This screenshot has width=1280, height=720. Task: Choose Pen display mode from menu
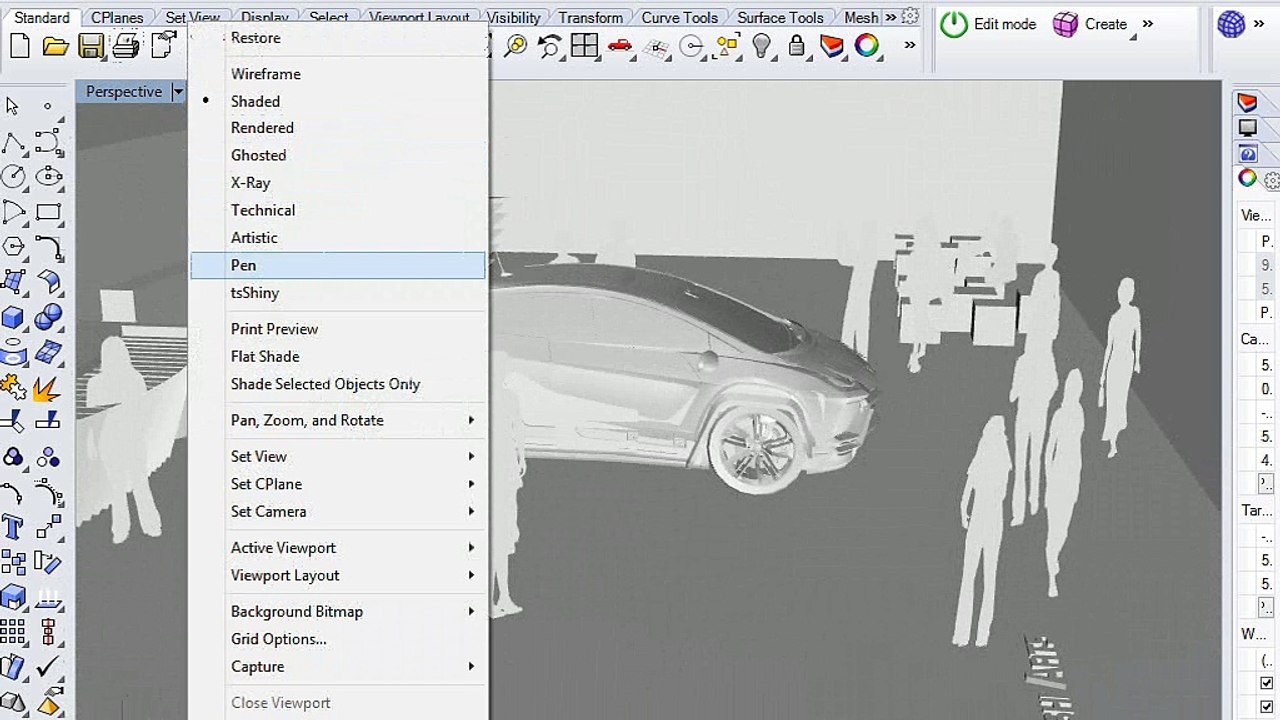click(243, 265)
